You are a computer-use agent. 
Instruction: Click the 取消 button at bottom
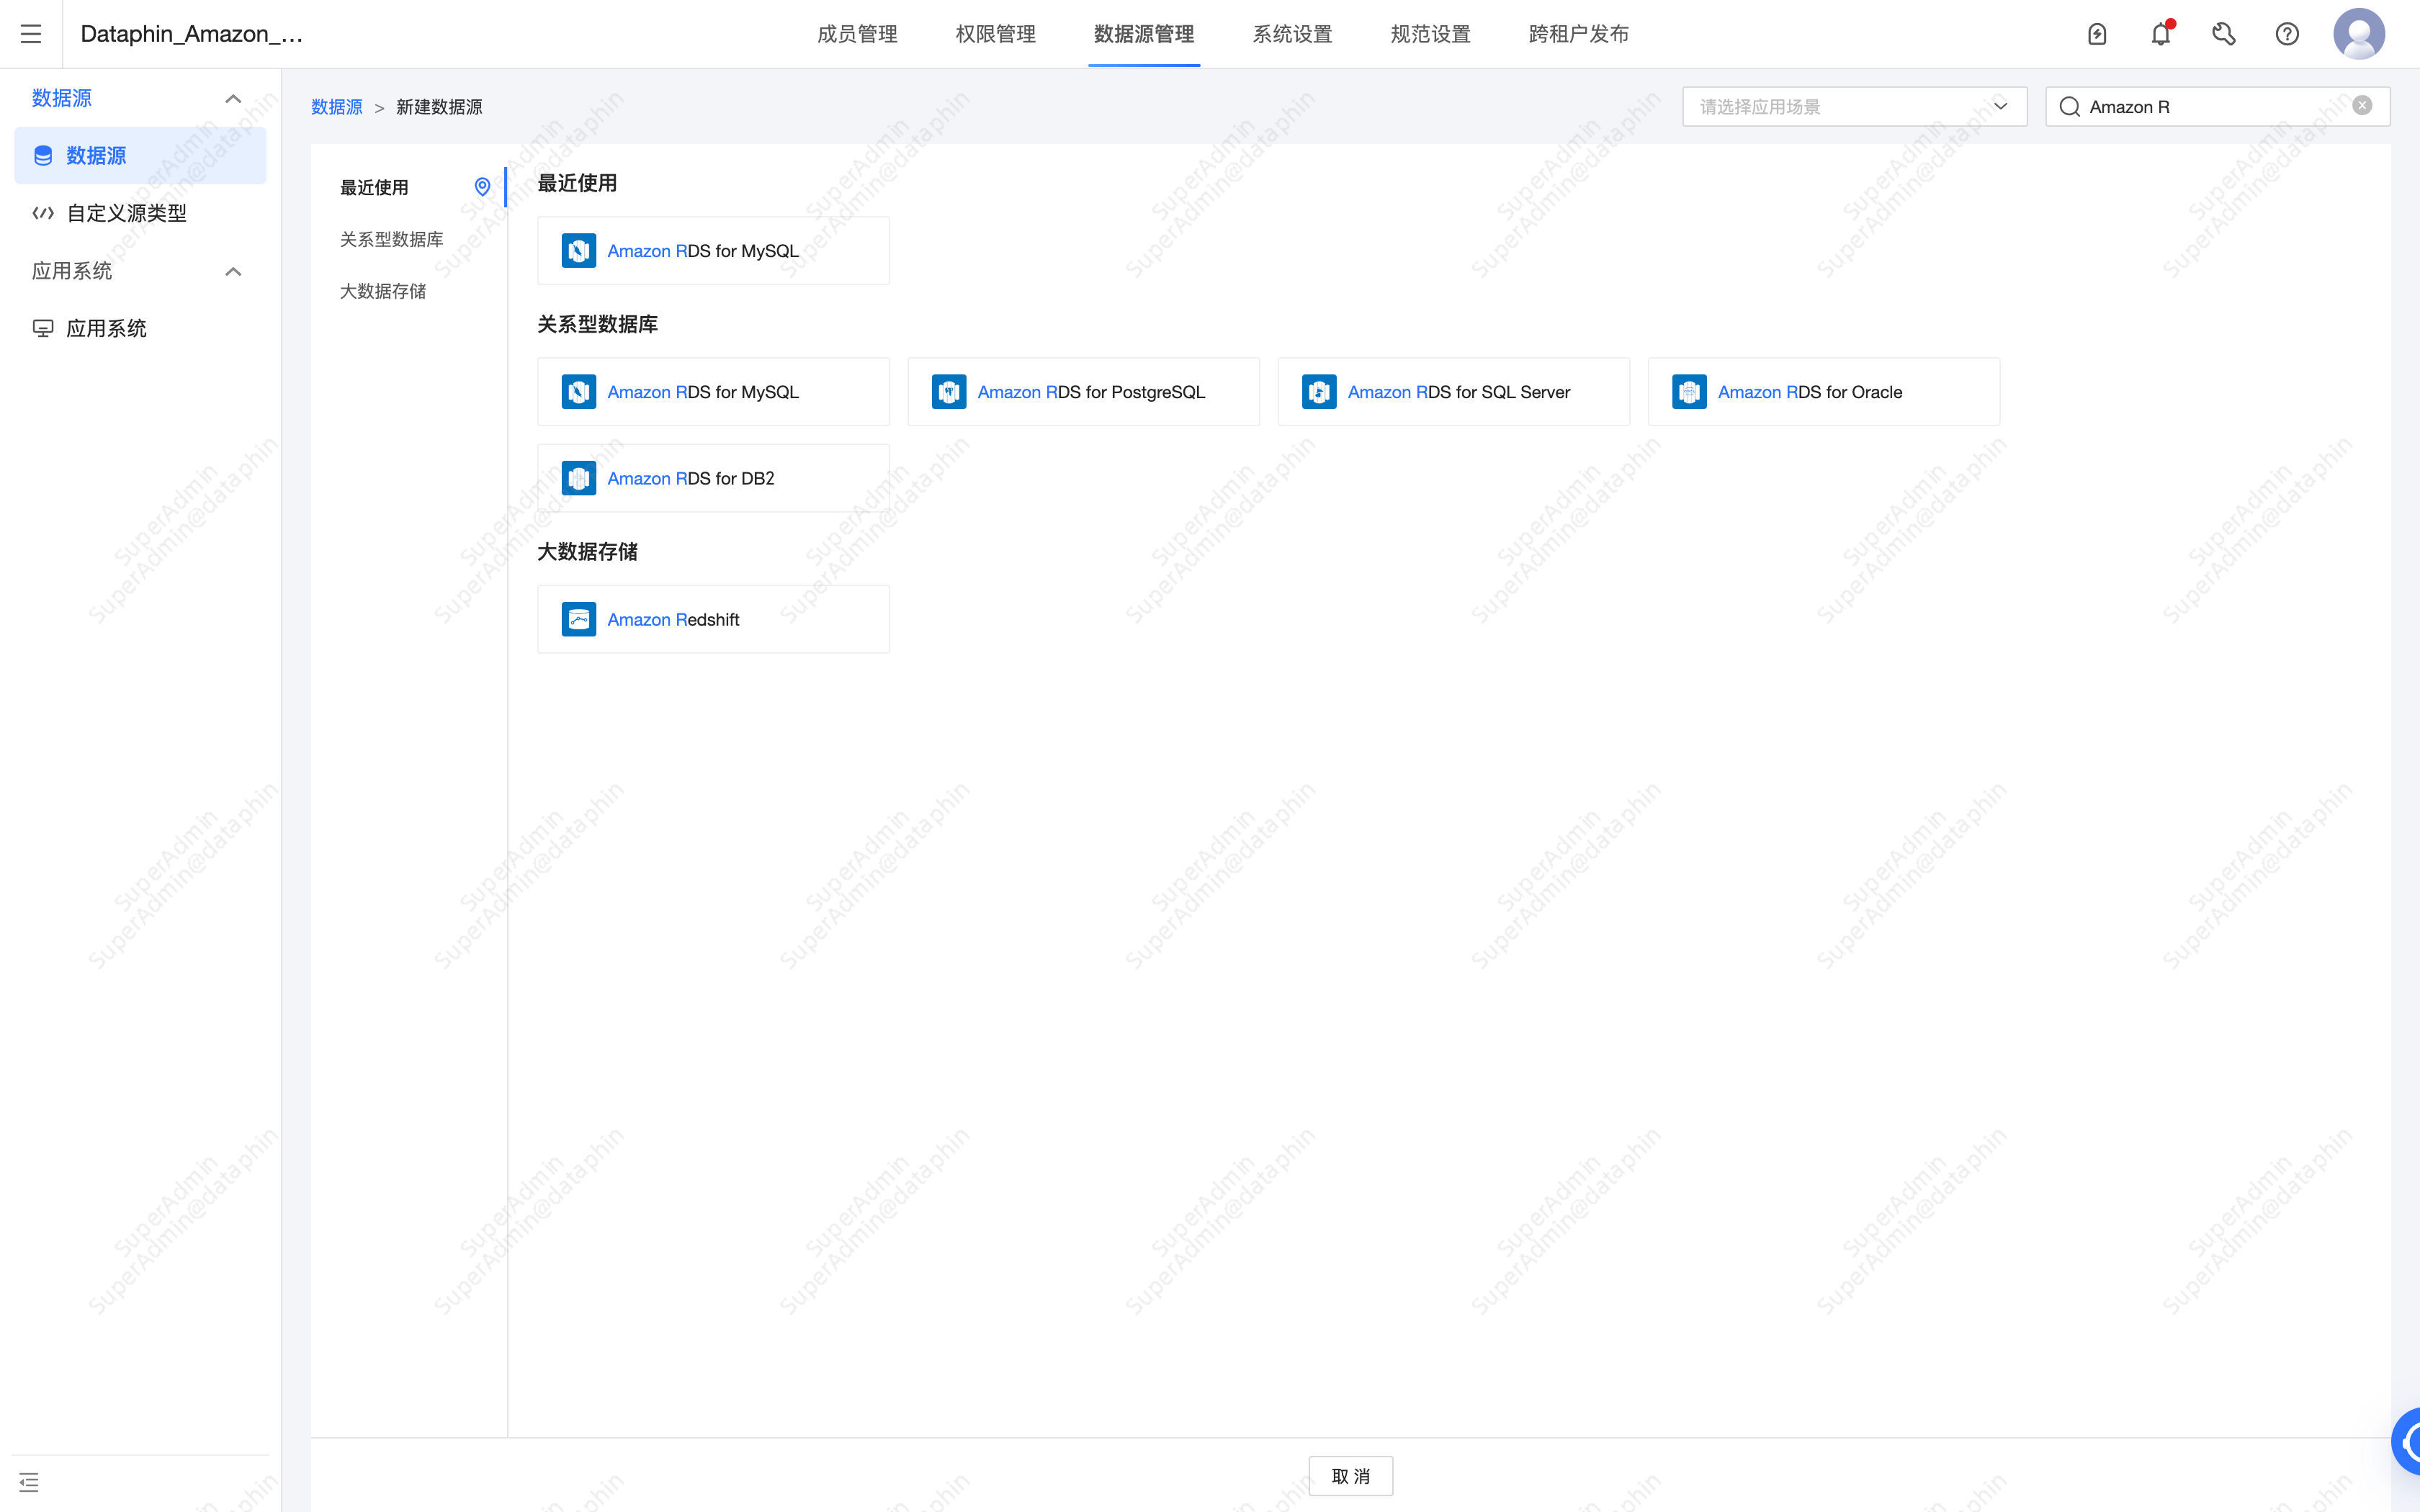click(x=1350, y=1475)
